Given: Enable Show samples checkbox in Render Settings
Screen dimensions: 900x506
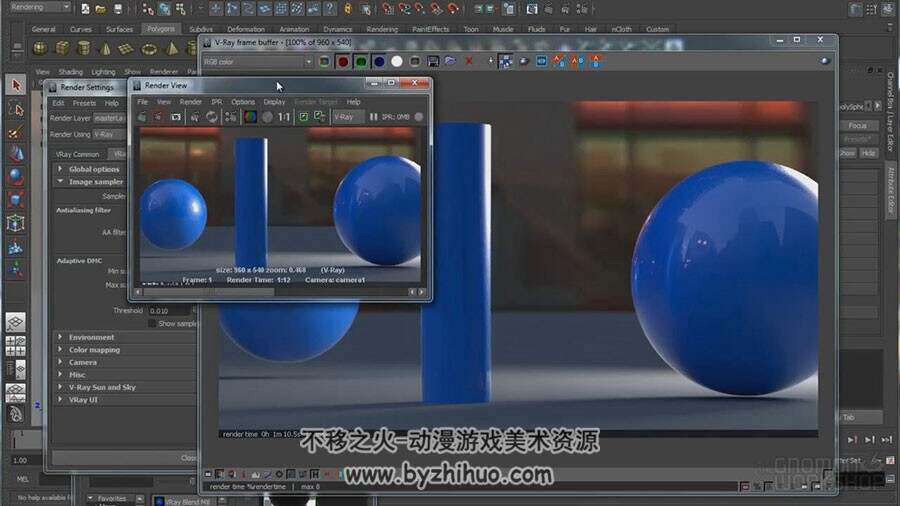Looking at the screenshot, I should pyautogui.click(x=152, y=324).
